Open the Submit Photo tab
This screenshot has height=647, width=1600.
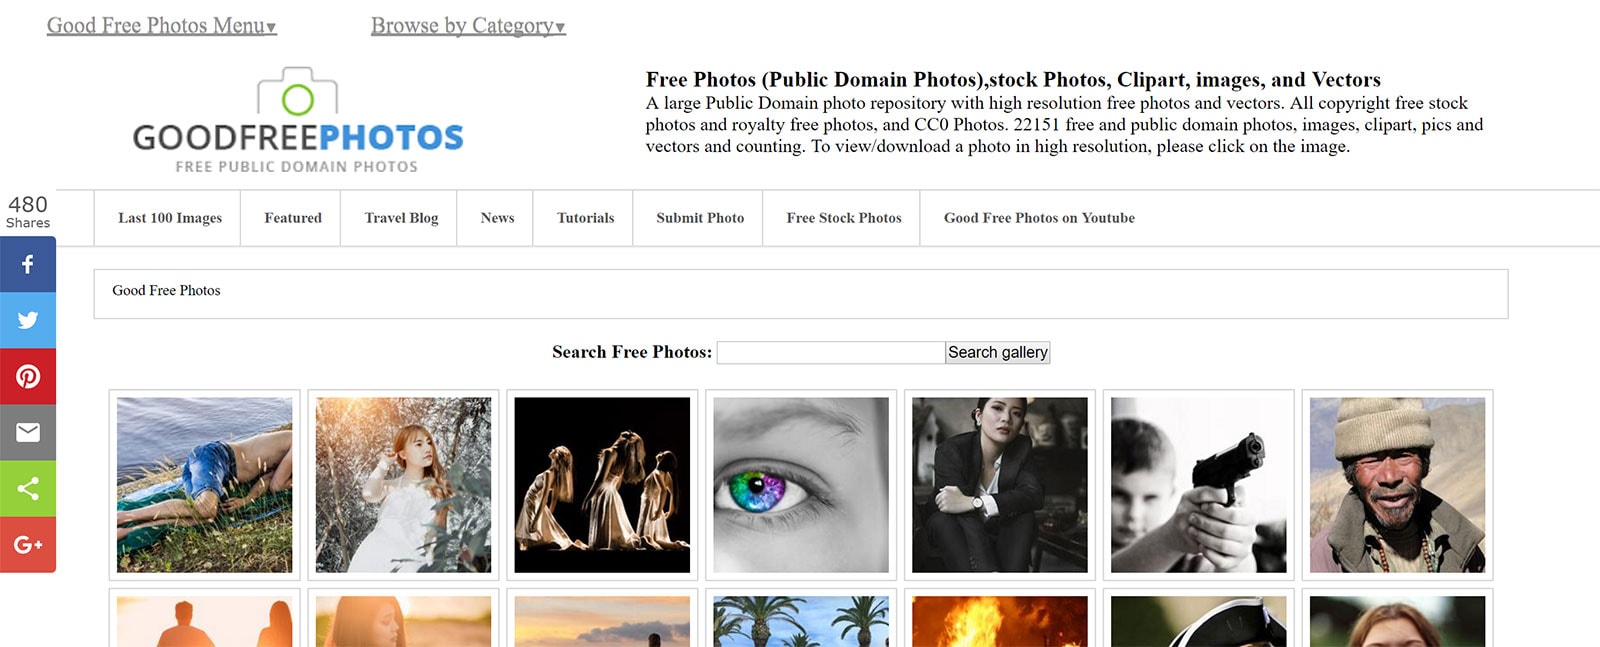coord(700,218)
